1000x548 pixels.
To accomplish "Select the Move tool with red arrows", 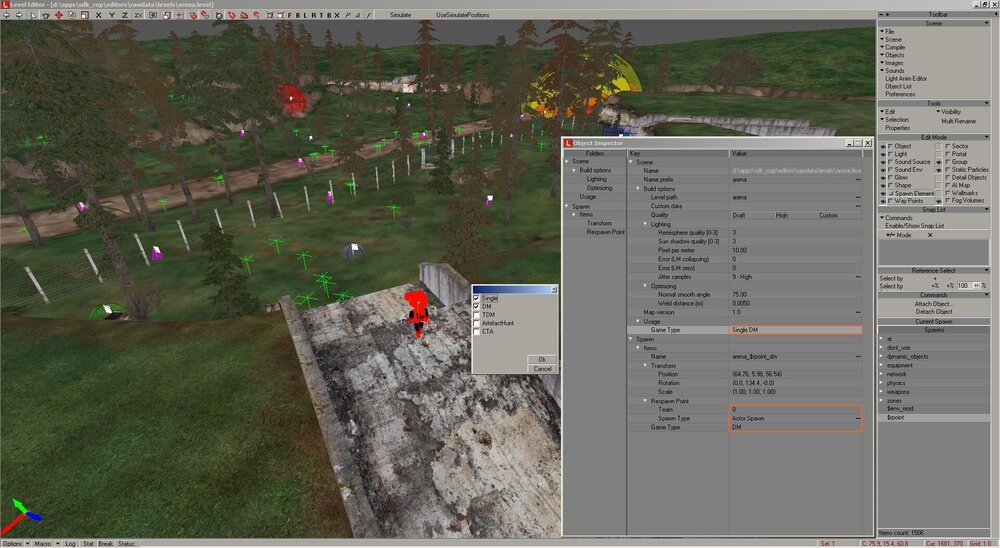I will click(x=58, y=15).
